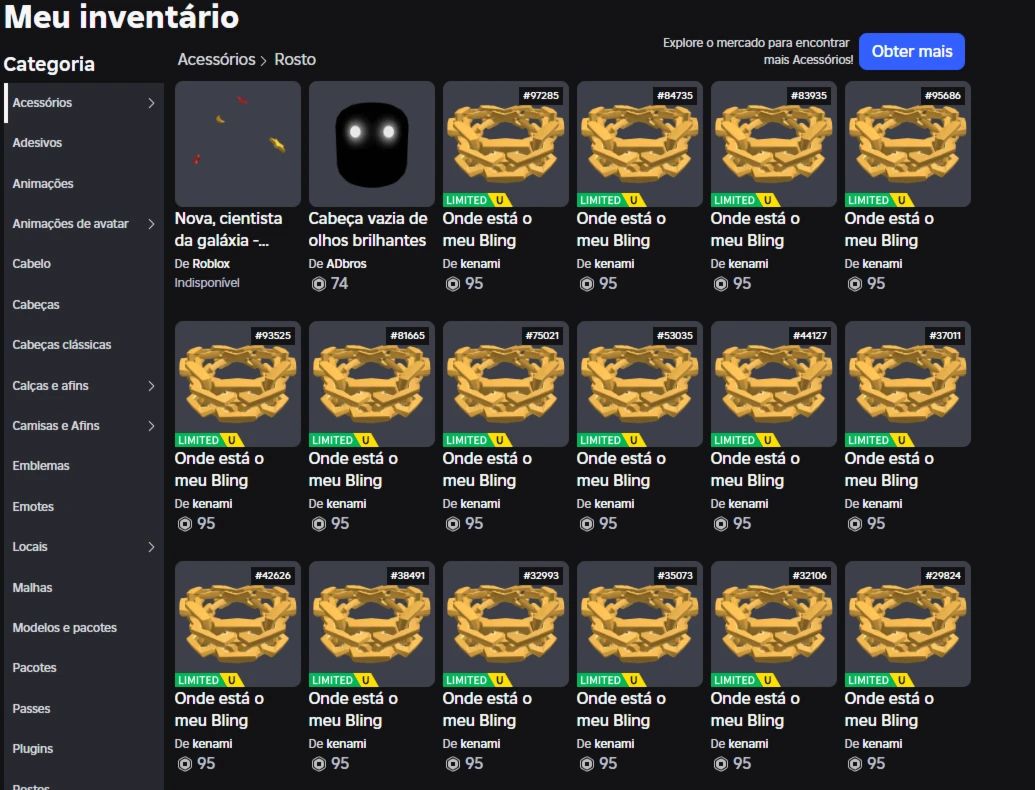Screen dimensions: 1035x790
Task: Click the Robux icon on Bling item #97285
Action: tap(453, 284)
